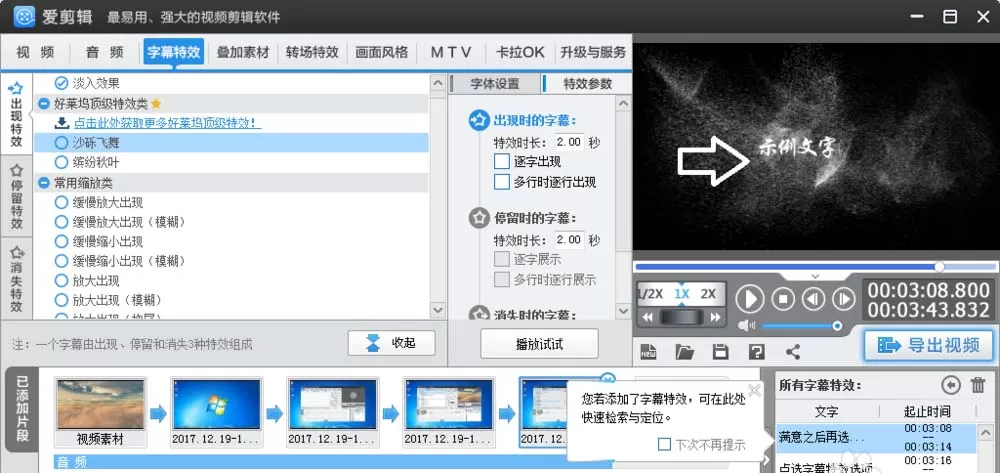Click the back-arrow icon in 所有字幕特效

(950, 384)
